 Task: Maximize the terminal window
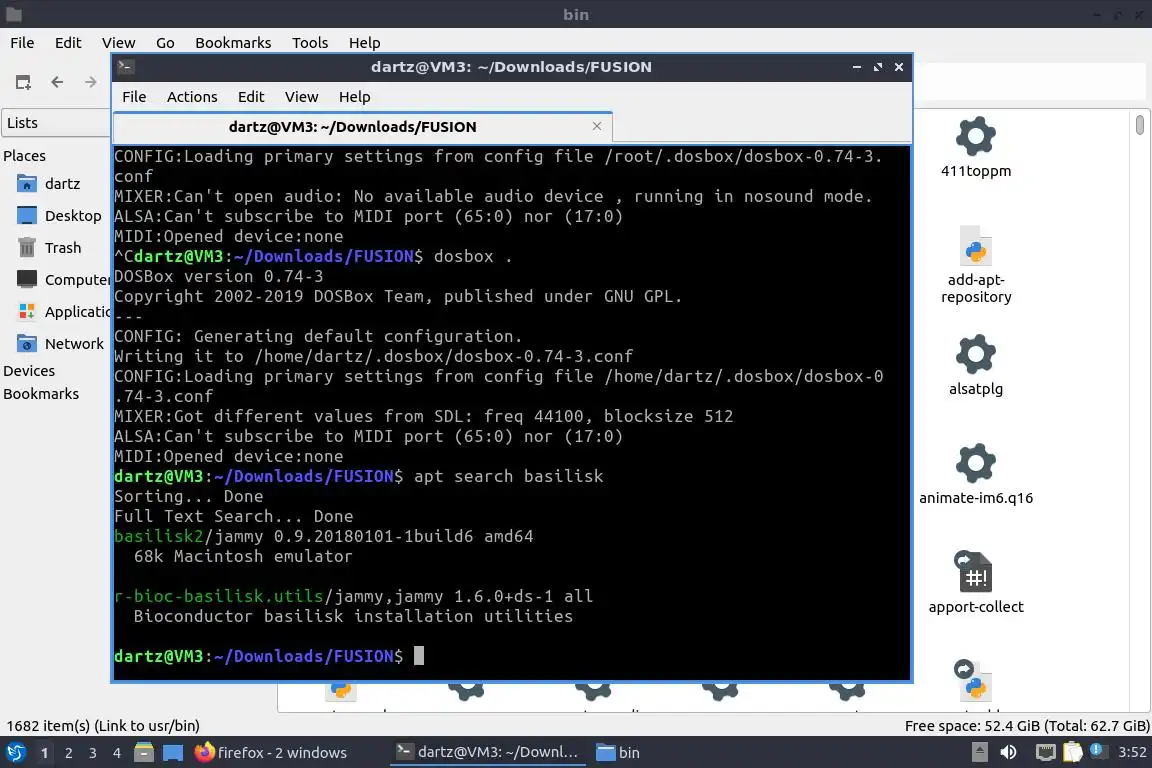tap(878, 67)
